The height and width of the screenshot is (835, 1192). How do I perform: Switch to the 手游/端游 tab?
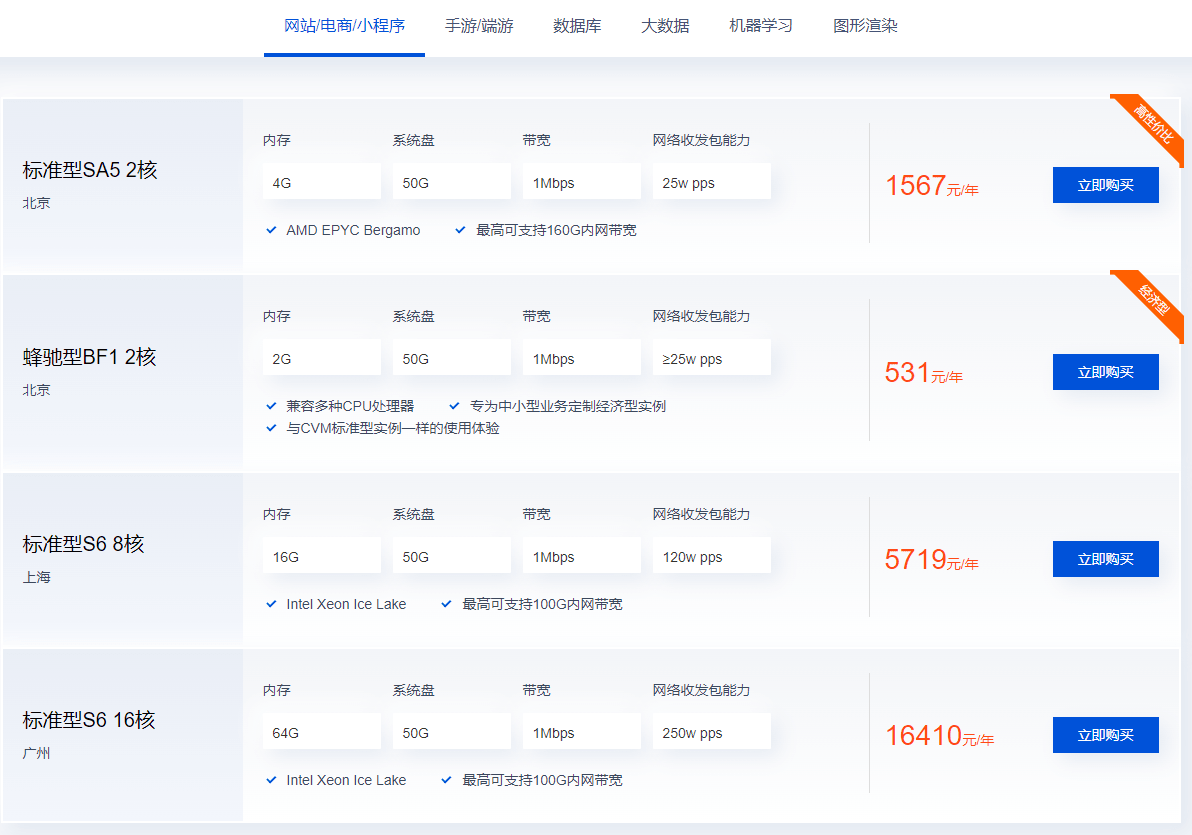(x=479, y=26)
